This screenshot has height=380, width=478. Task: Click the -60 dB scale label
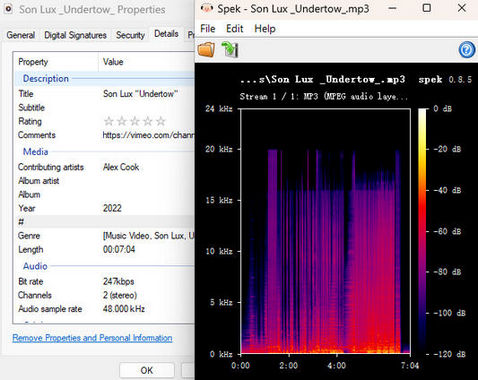[447, 231]
